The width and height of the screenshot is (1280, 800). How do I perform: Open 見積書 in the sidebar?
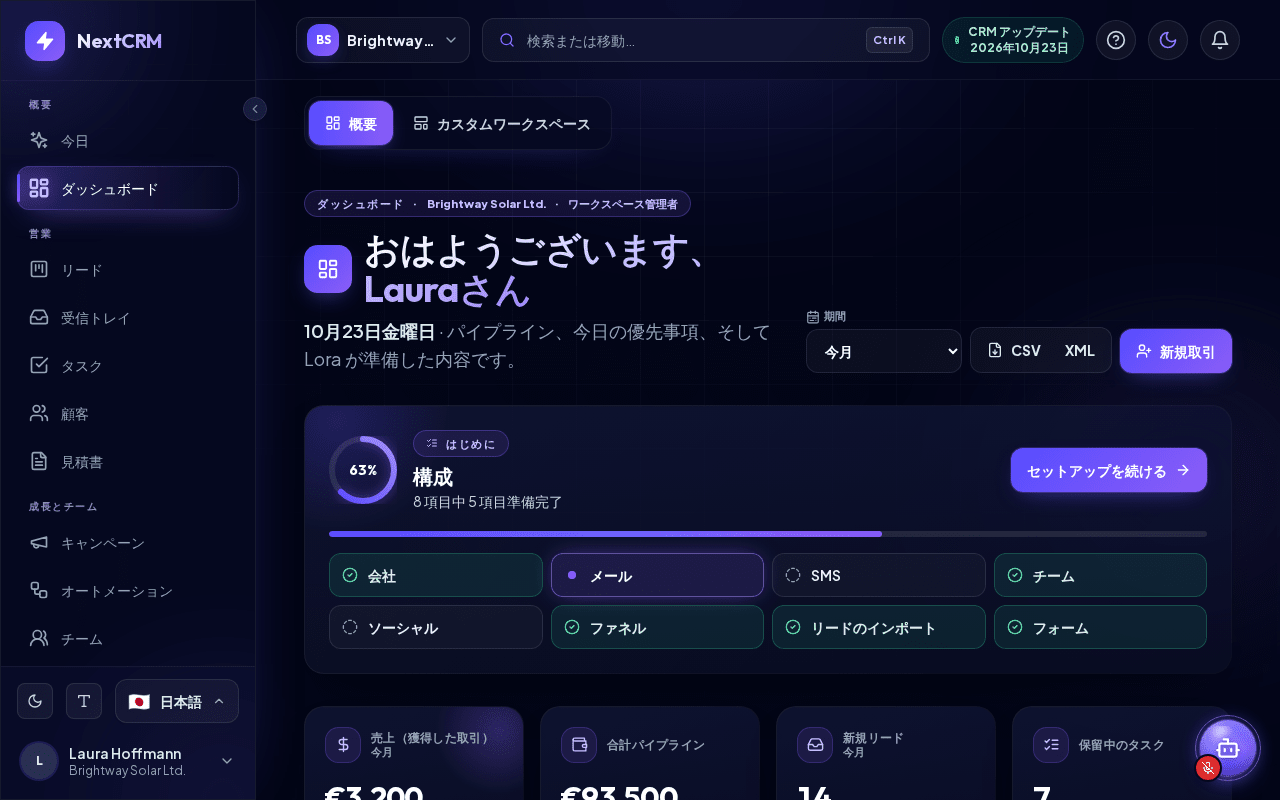[128, 462]
